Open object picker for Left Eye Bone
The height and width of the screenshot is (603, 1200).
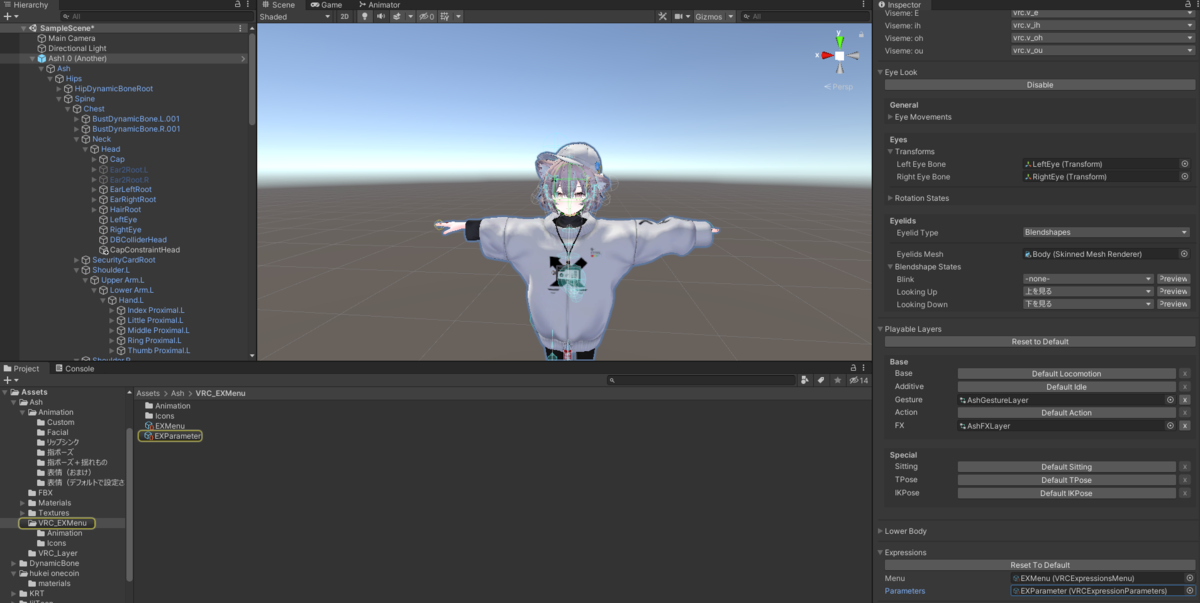coord(1184,164)
